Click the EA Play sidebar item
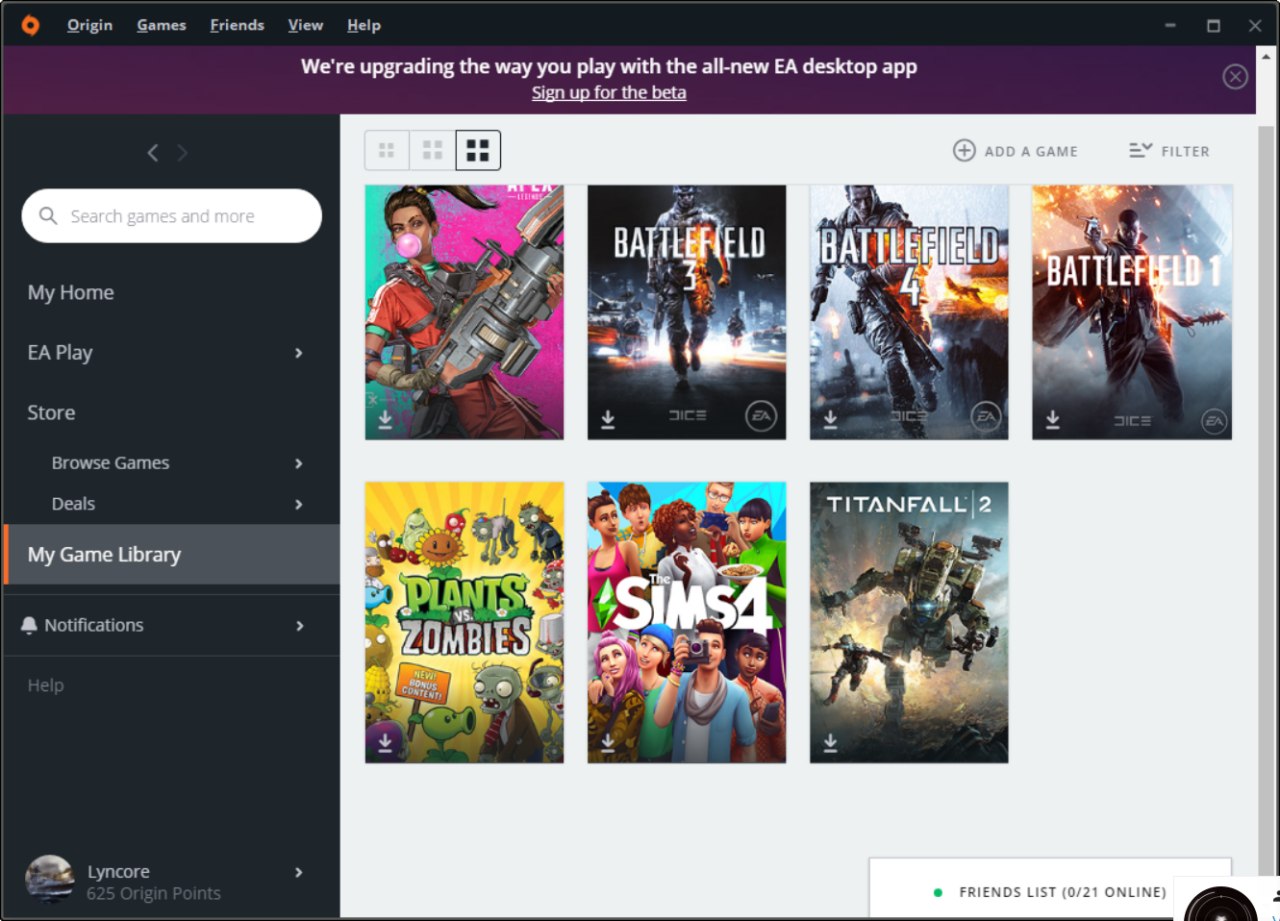The width and height of the screenshot is (1280, 921). 60,353
